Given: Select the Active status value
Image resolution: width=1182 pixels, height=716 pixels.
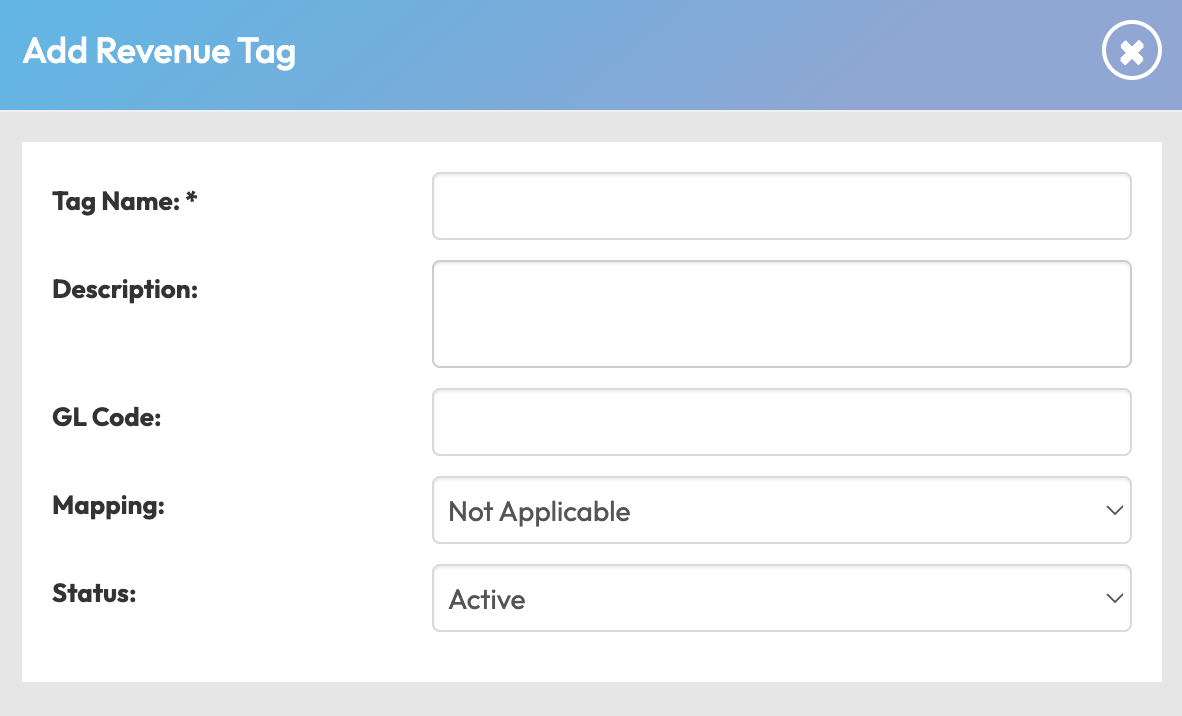Looking at the screenshot, I should 487,600.
